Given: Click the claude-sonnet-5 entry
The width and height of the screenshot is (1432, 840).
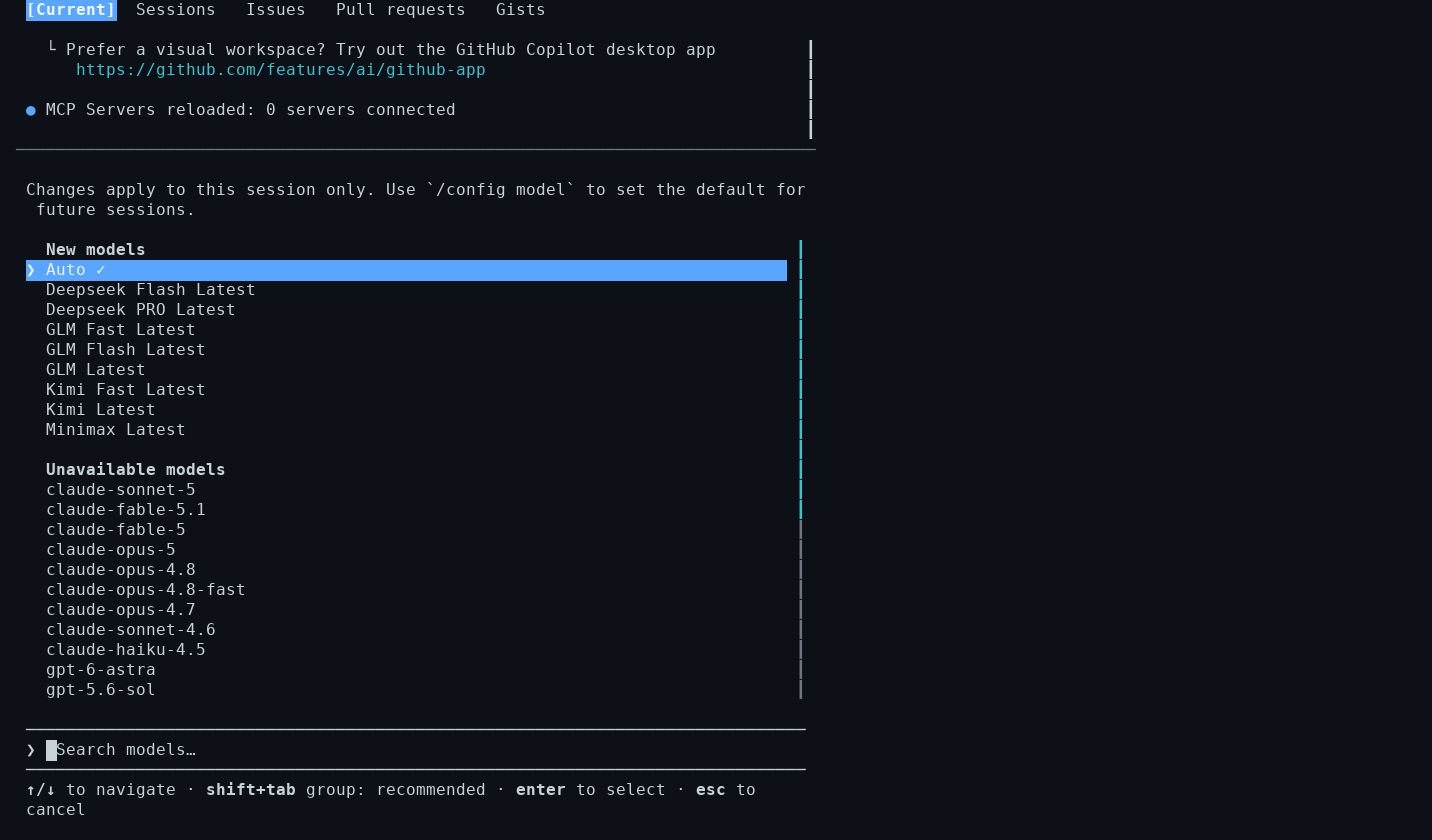Looking at the screenshot, I should pos(121,490).
